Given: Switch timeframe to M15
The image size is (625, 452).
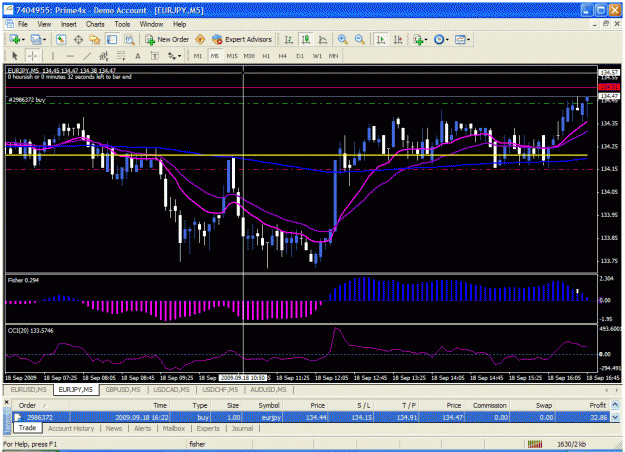Looking at the screenshot, I should (x=232, y=56).
